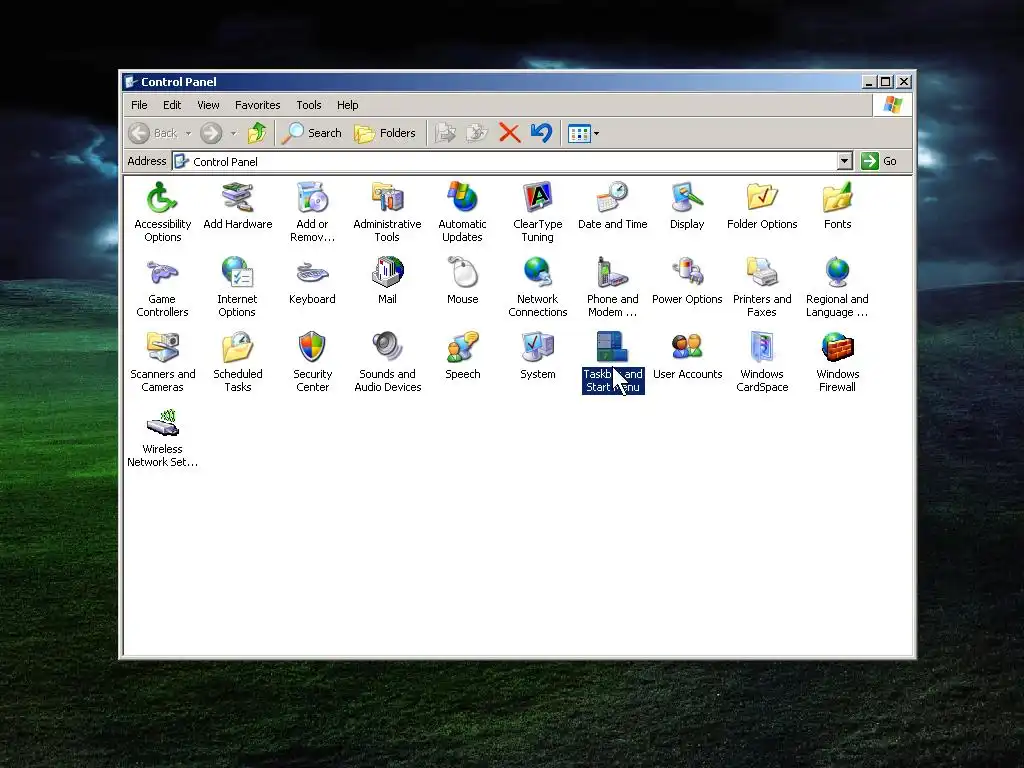Select Taskbar and Start Menu icon

[613, 347]
